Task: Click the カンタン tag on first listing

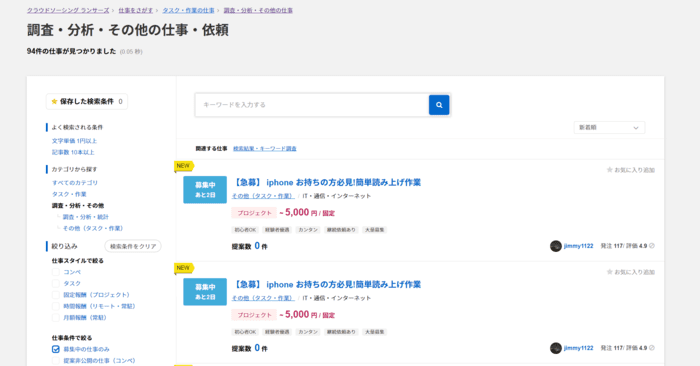Action: click(308, 230)
